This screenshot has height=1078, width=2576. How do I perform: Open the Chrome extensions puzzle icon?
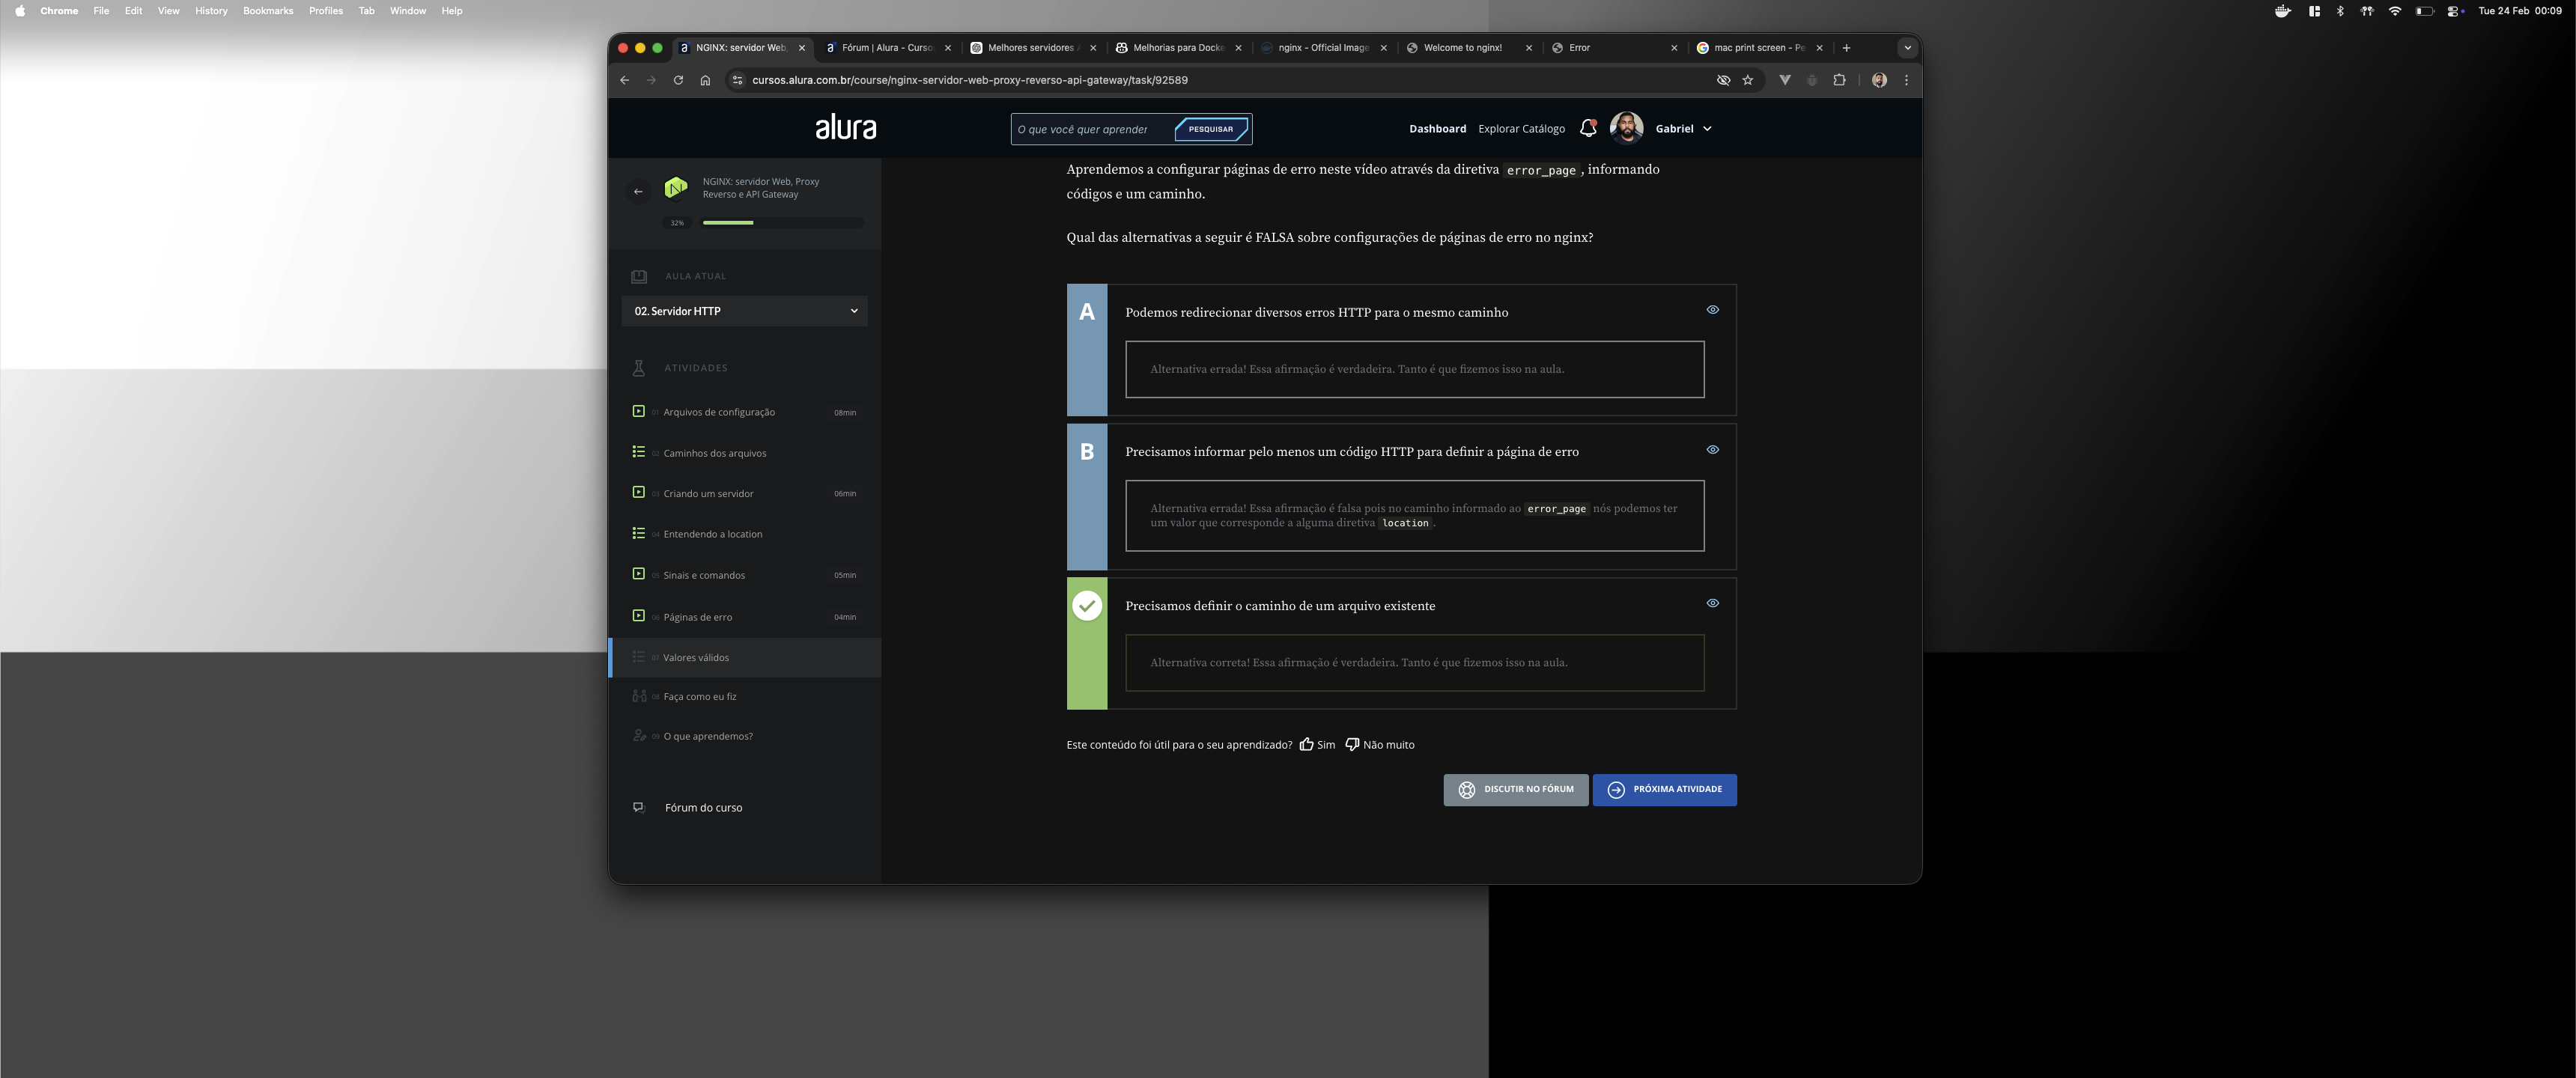coord(1839,80)
